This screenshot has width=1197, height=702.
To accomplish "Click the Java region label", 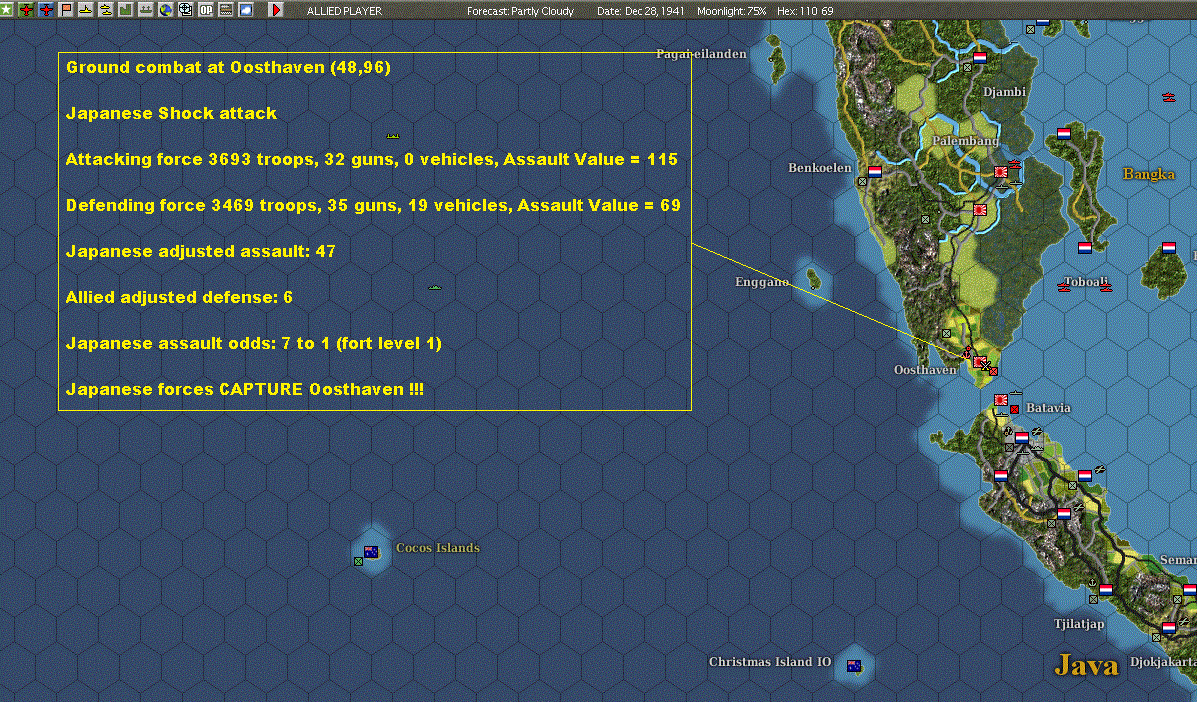I will [x=1086, y=665].
